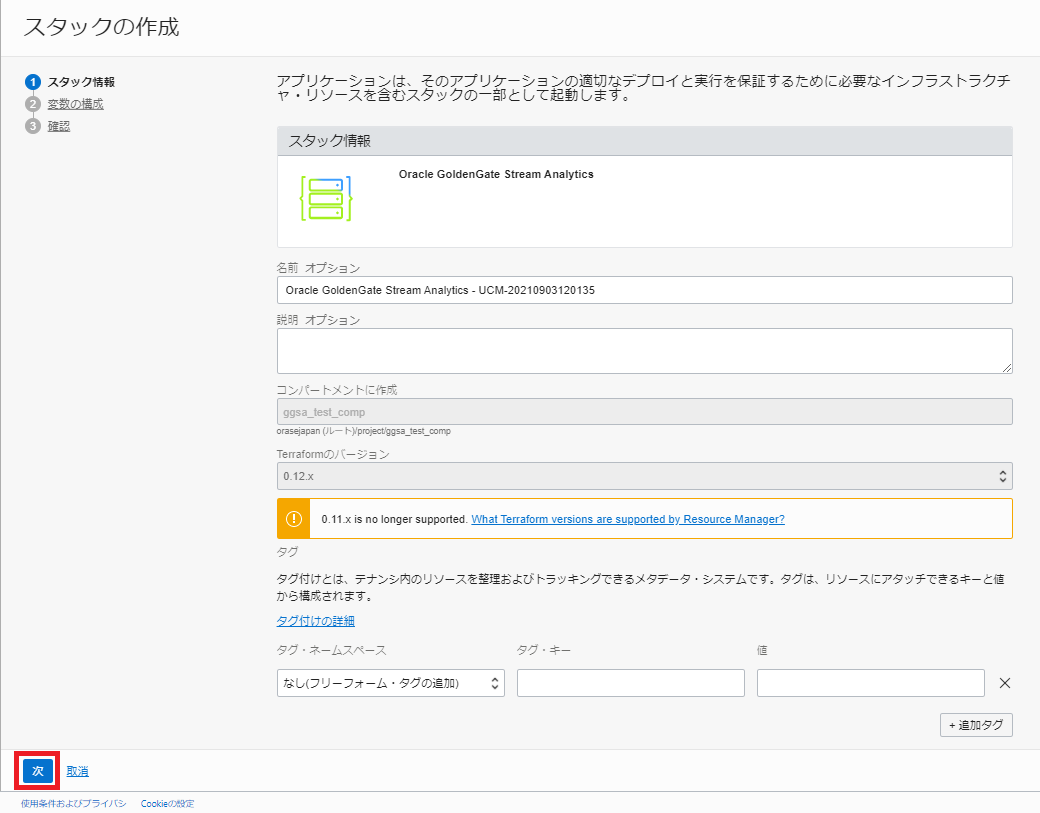1040x813 pixels.
Task: Click the tag 値 input field
Action: pyautogui.click(x=870, y=683)
